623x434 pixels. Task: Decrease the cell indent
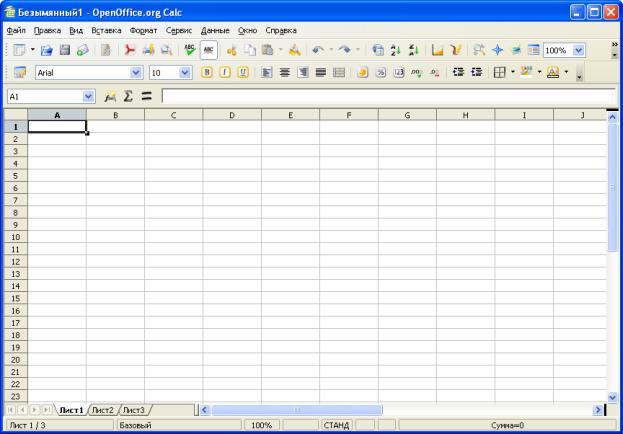pos(459,72)
